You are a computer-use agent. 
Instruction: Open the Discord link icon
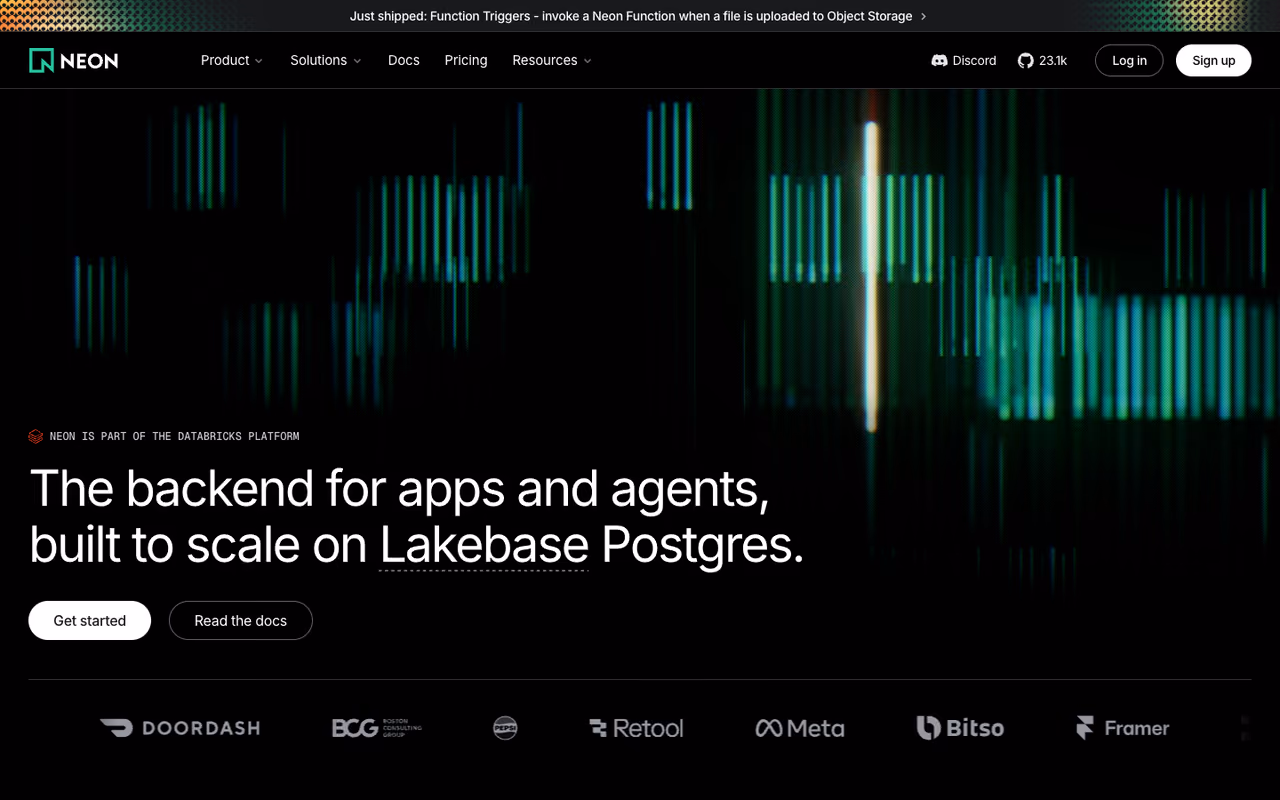[x=939, y=60]
